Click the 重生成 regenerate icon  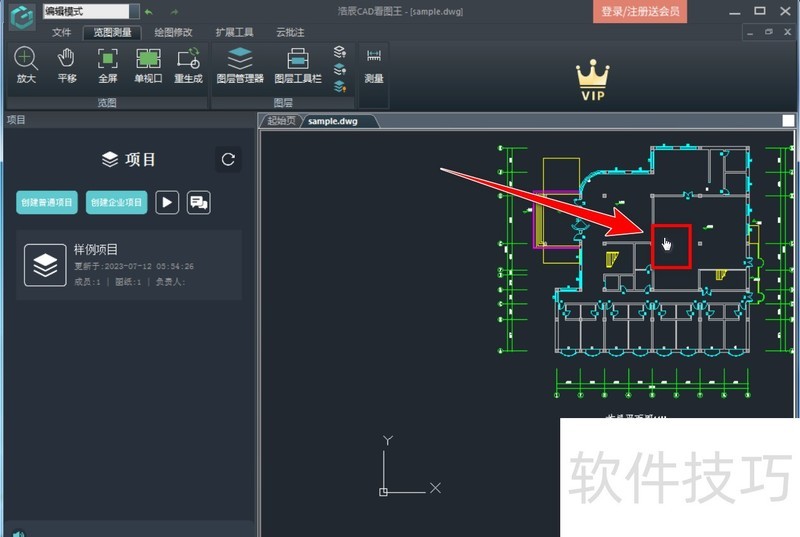(188, 65)
